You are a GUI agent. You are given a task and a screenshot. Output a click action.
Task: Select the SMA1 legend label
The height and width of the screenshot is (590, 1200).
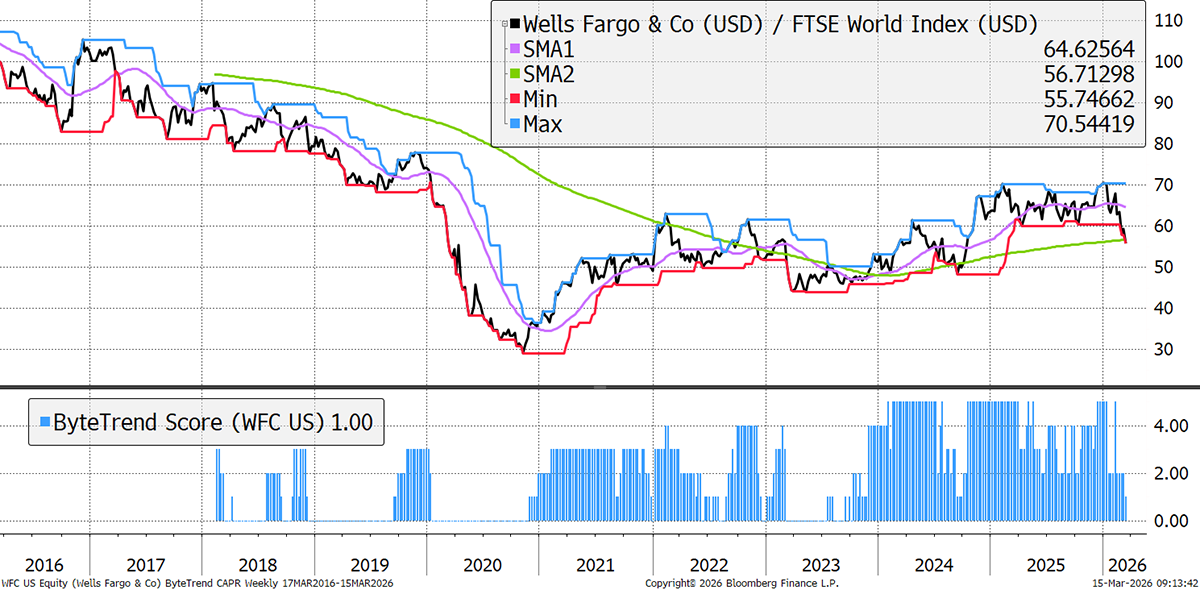point(548,49)
